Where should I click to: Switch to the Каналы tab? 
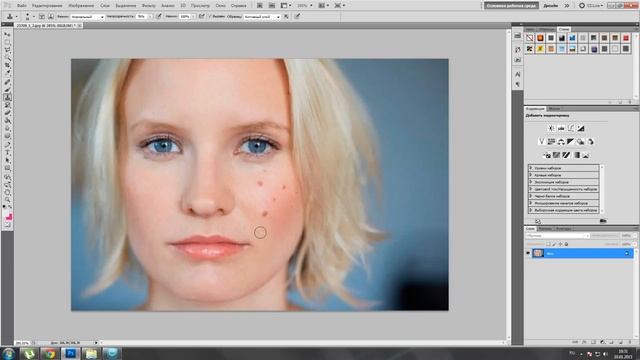tap(545, 229)
